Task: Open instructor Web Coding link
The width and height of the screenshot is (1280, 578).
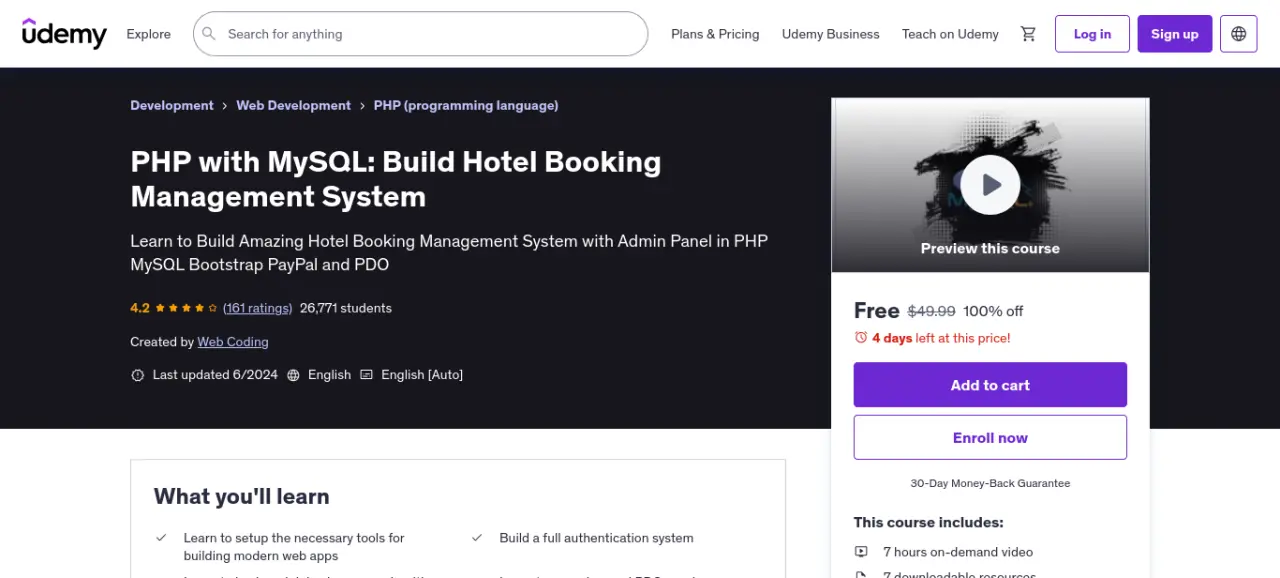Action: pos(233,342)
